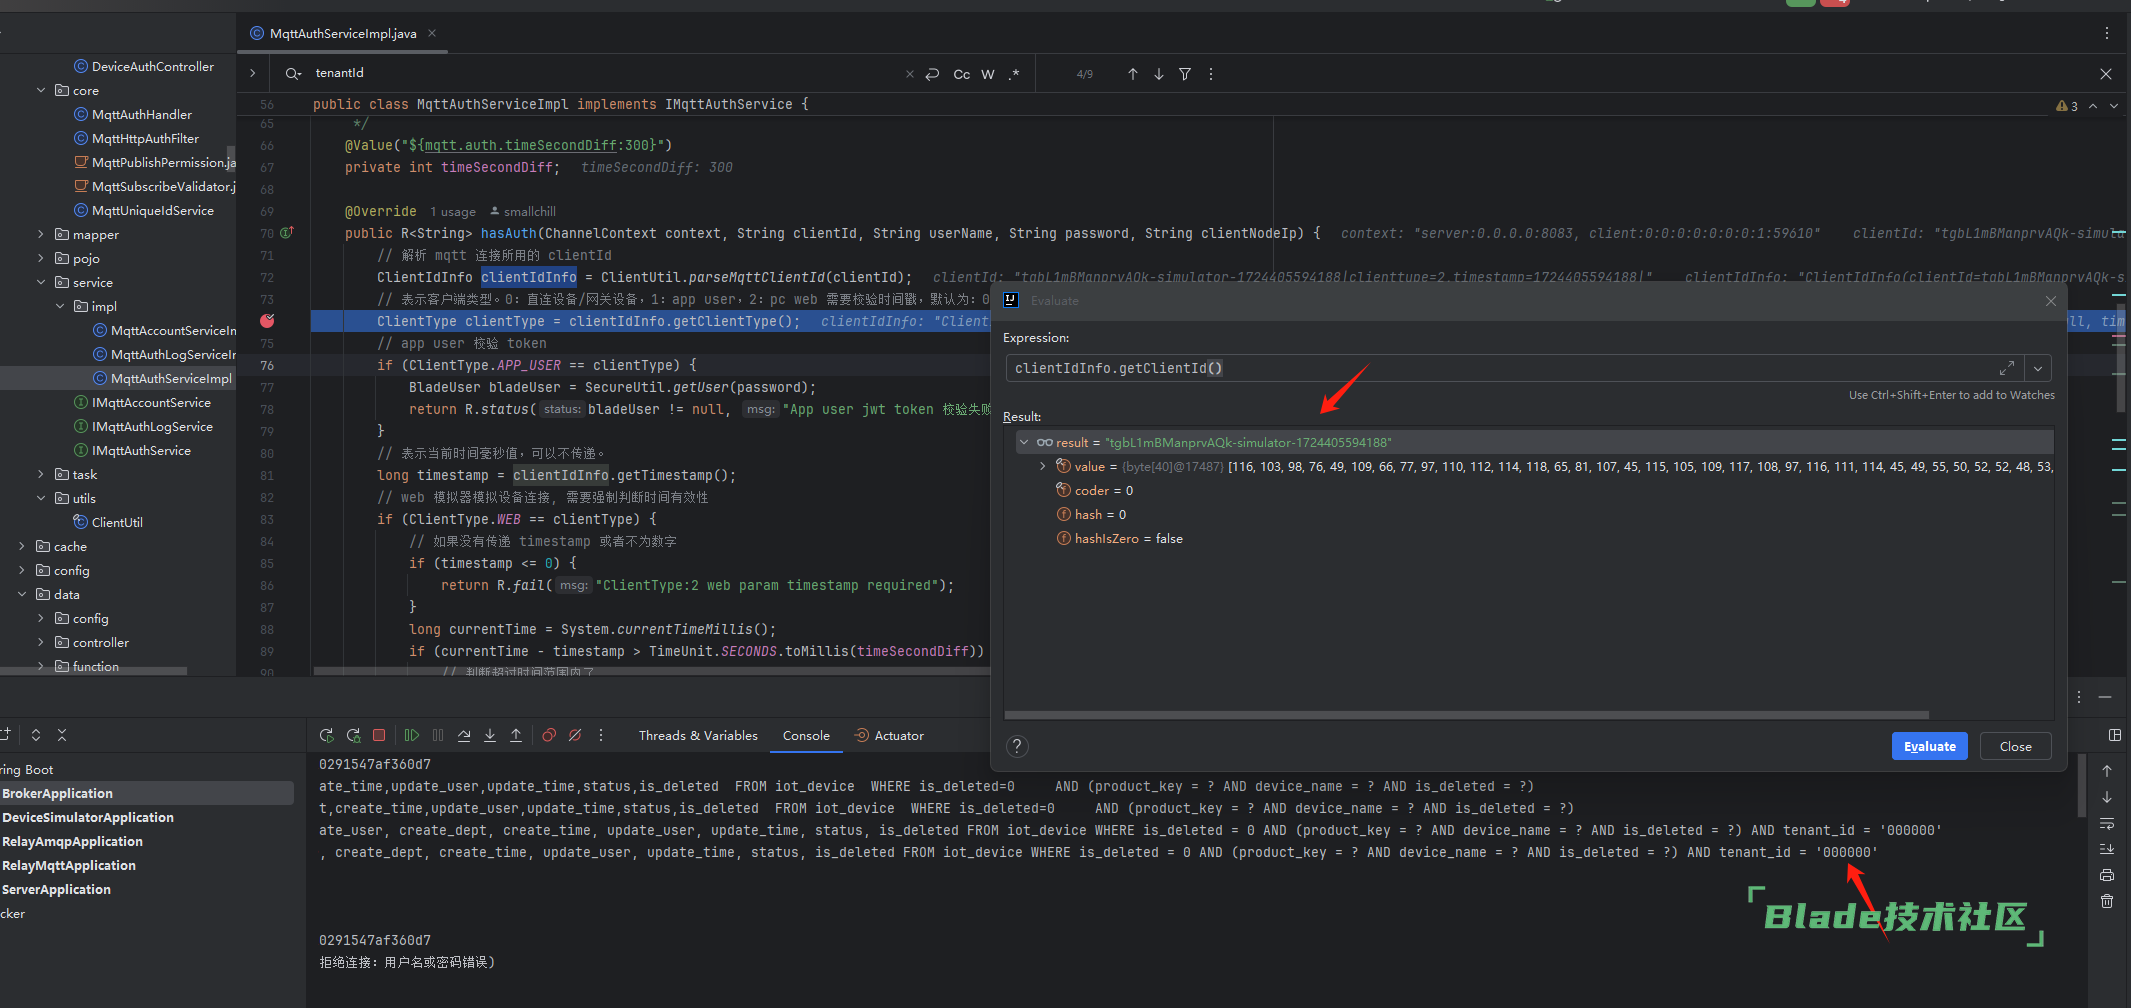Screen dimensions: 2131x1008
Task: Stop the running debug session
Action: tap(379, 735)
